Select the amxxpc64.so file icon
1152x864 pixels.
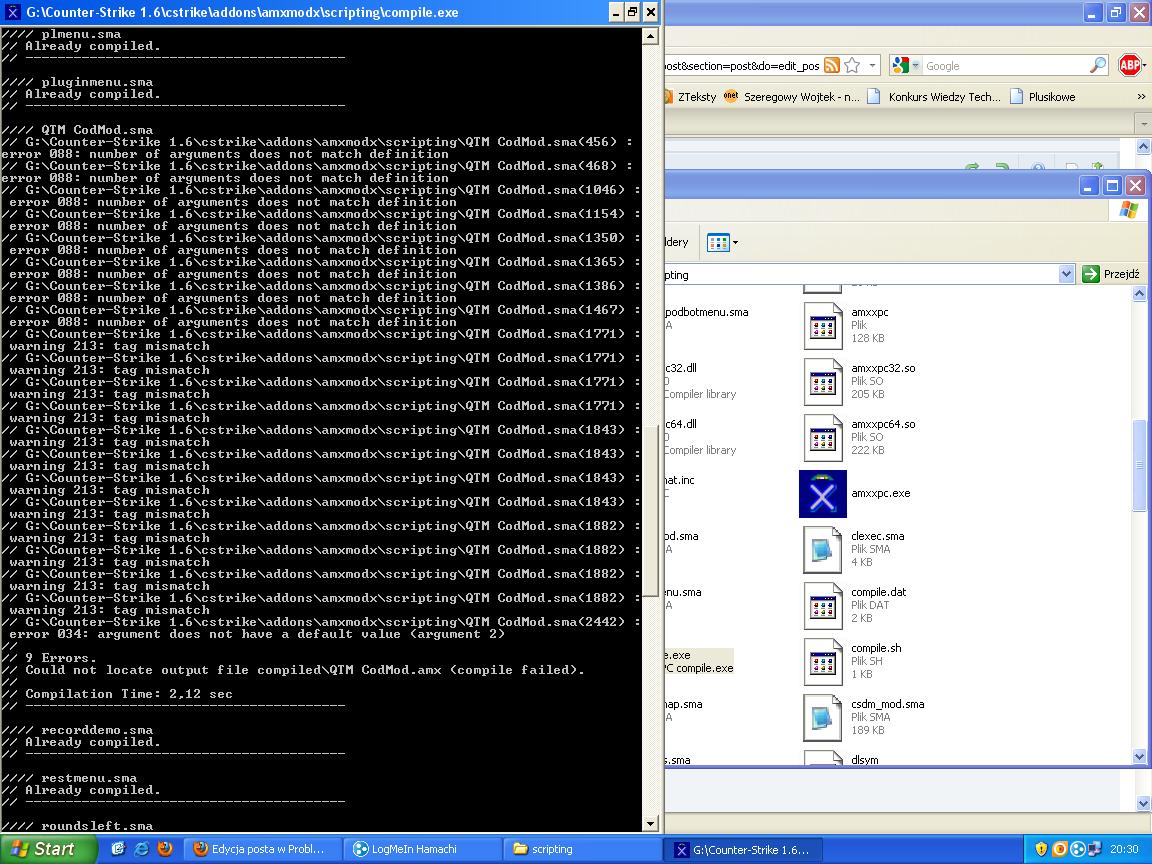(822, 437)
